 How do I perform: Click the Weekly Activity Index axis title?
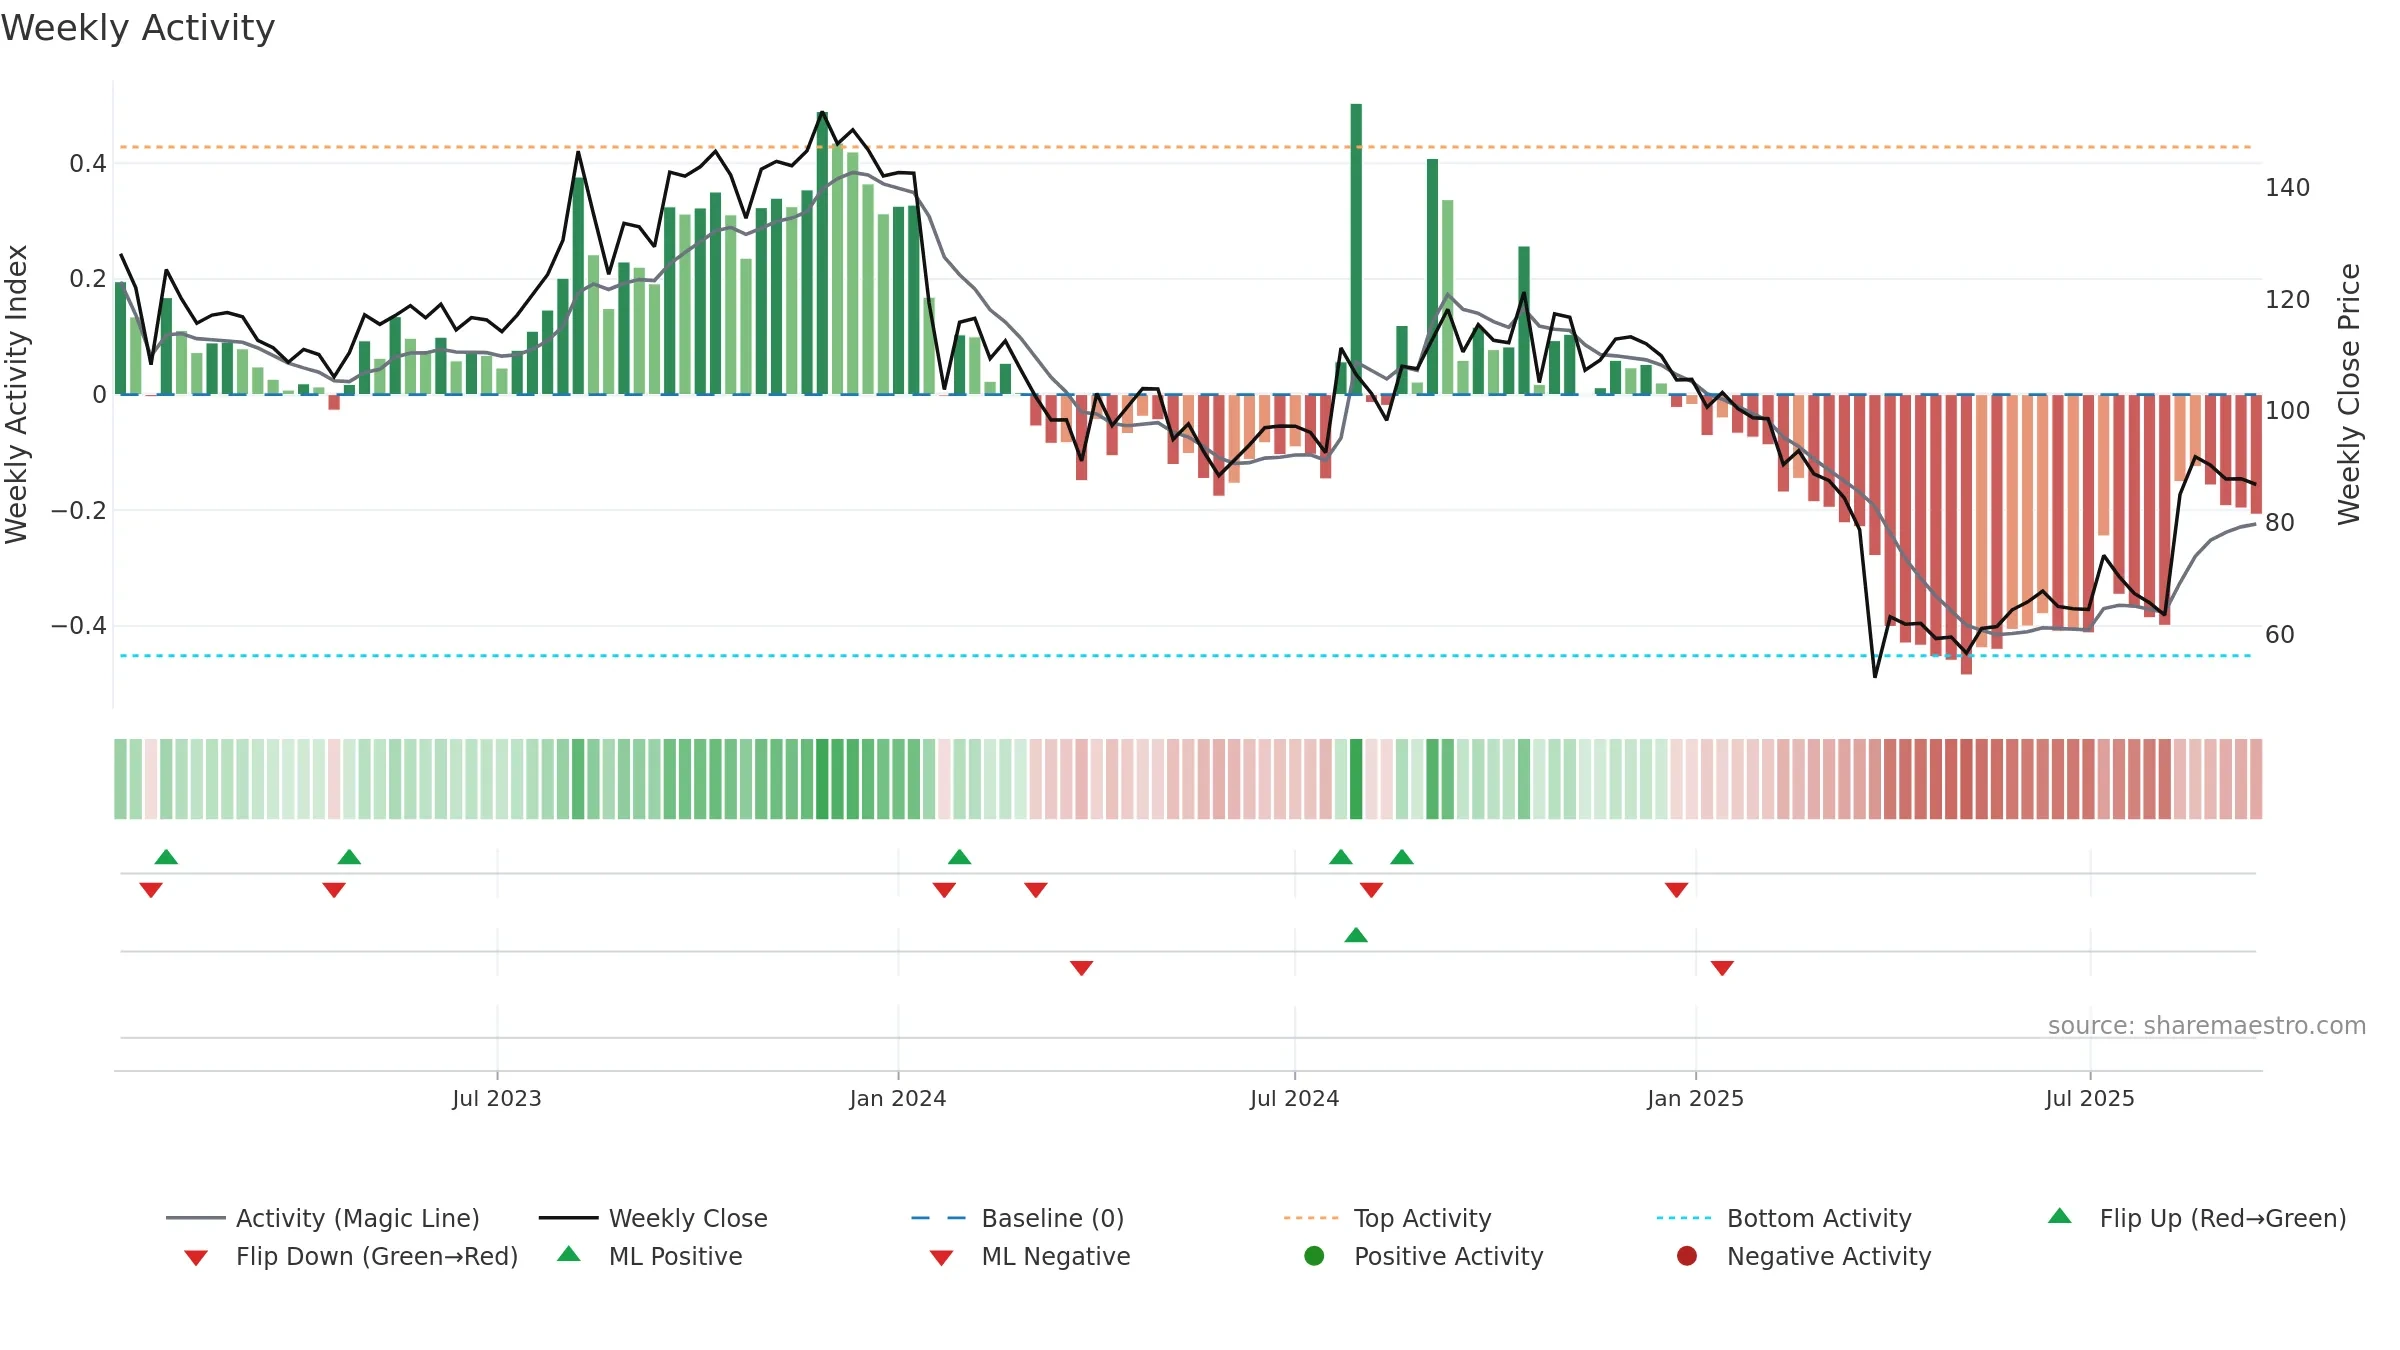[17, 394]
